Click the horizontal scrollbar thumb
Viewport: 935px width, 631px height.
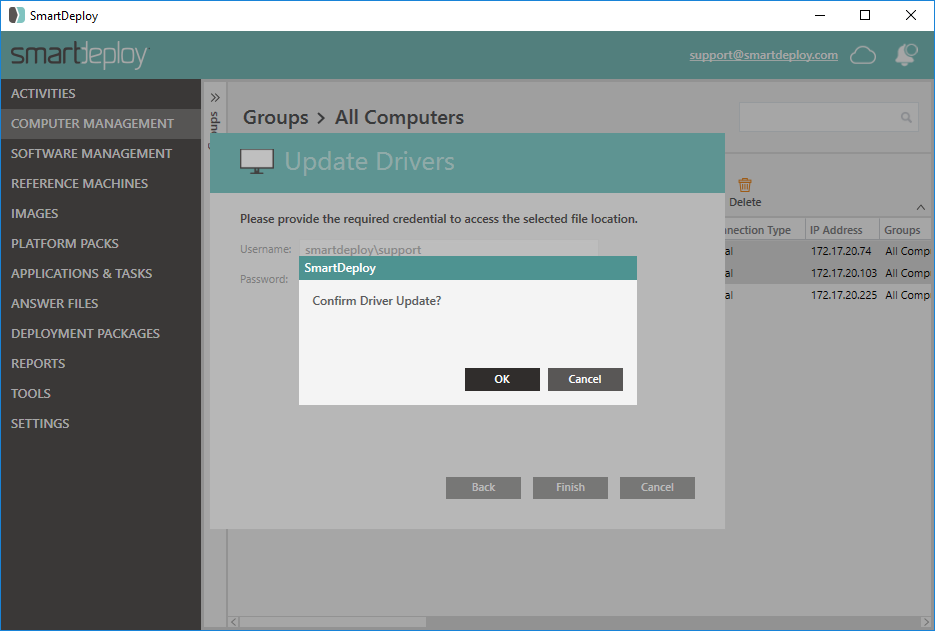coord(333,622)
